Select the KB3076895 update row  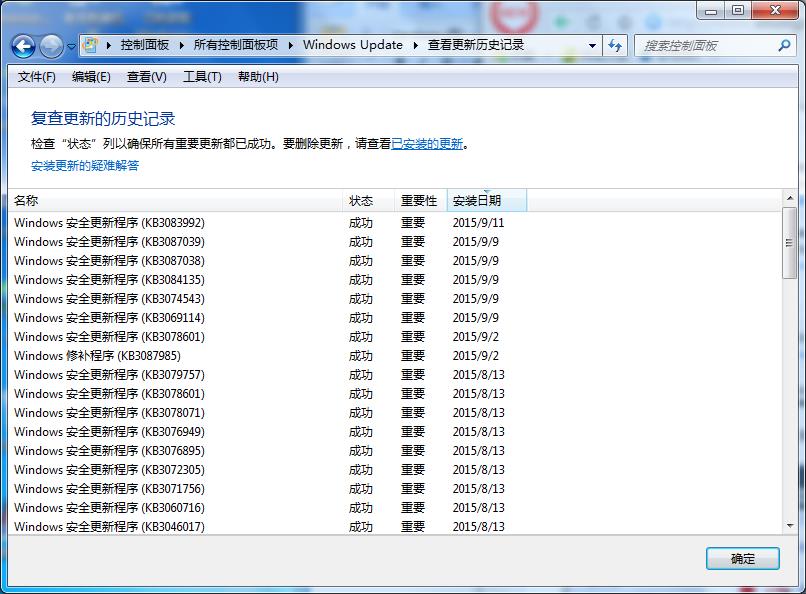click(394, 451)
